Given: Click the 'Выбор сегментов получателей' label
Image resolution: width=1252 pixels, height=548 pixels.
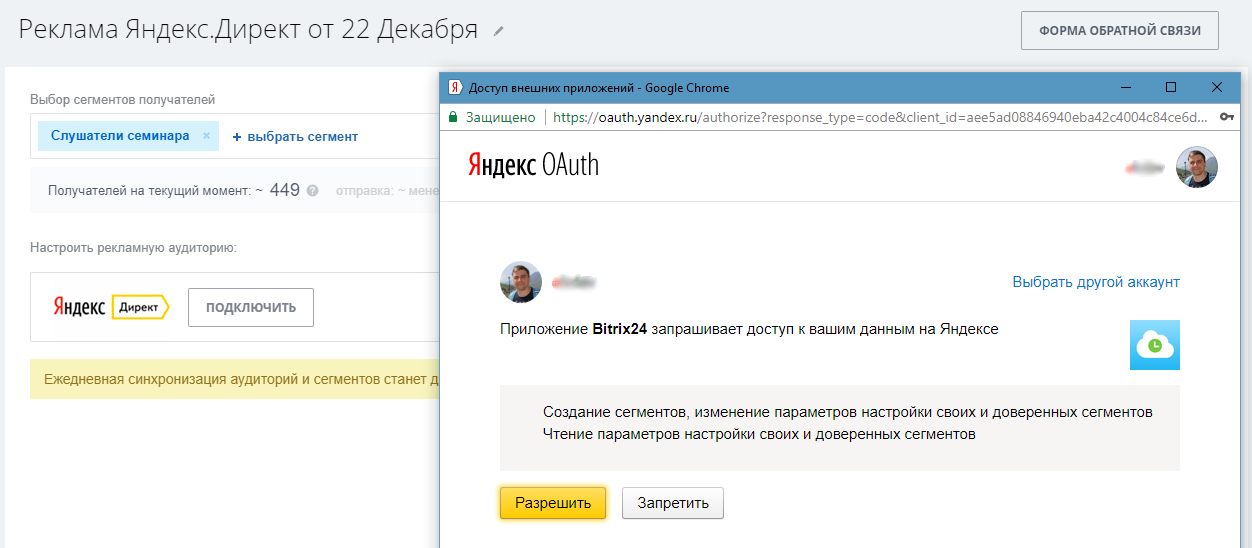Looking at the screenshot, I should coord(123,99).
